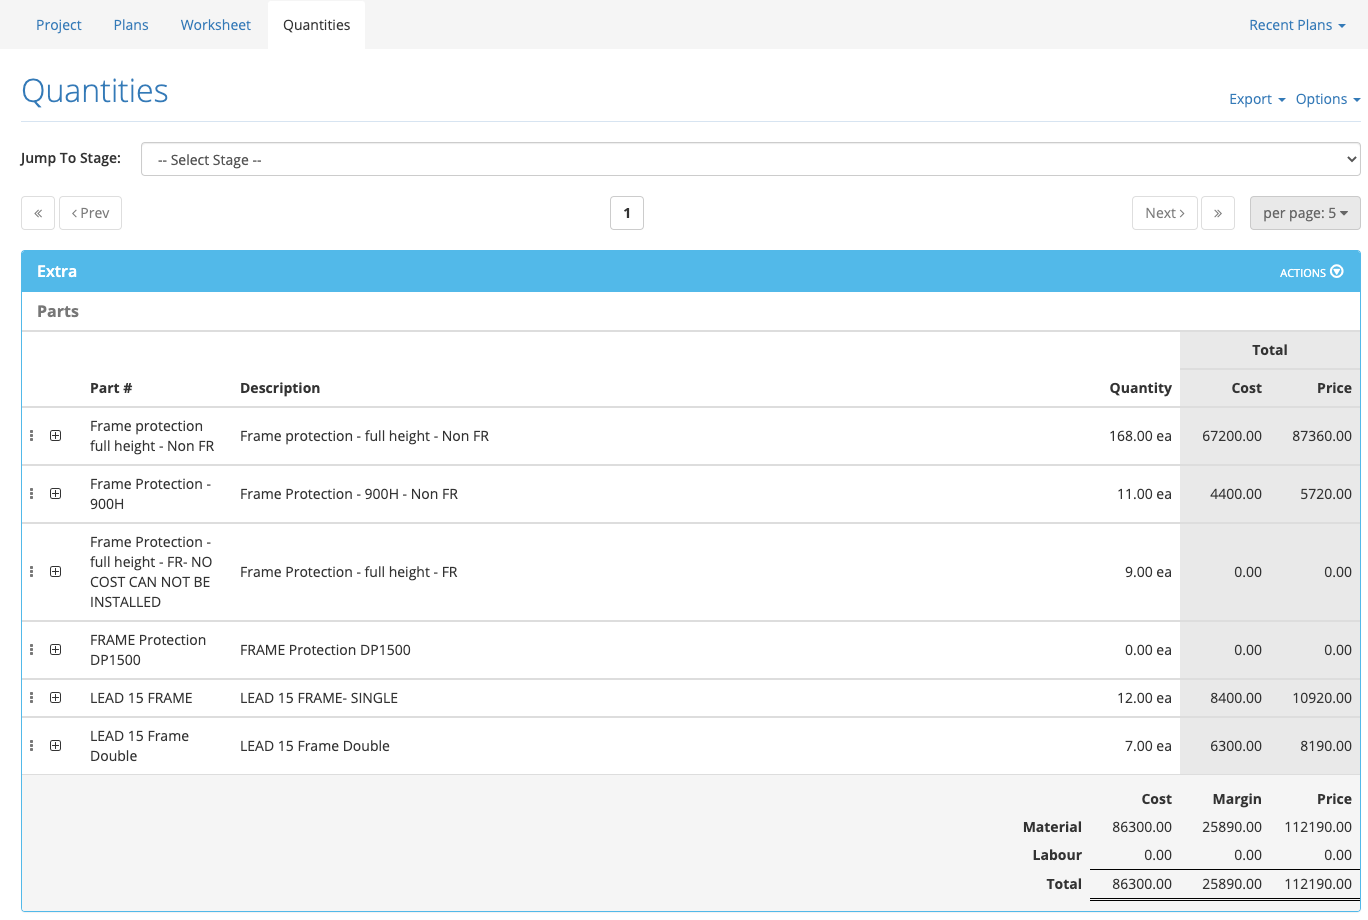Switch to the Plans tab
This screenshot has height=920, width=1368.
click(x=131, y=25)
